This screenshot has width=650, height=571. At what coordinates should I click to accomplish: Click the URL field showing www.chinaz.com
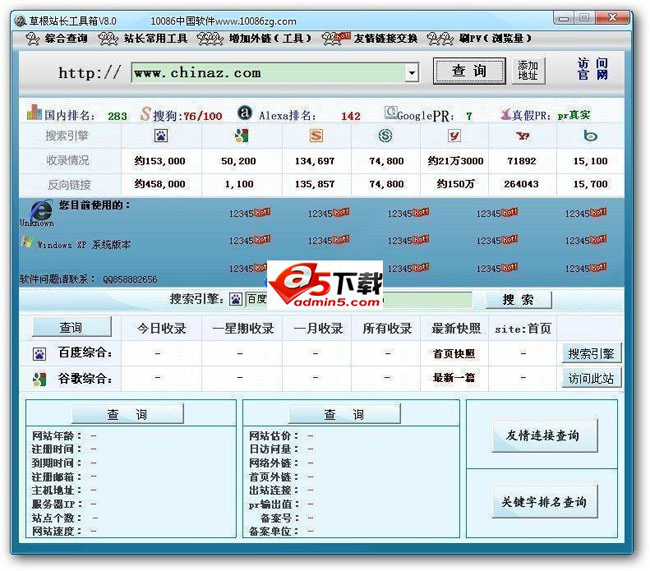(x=269, y=73)
